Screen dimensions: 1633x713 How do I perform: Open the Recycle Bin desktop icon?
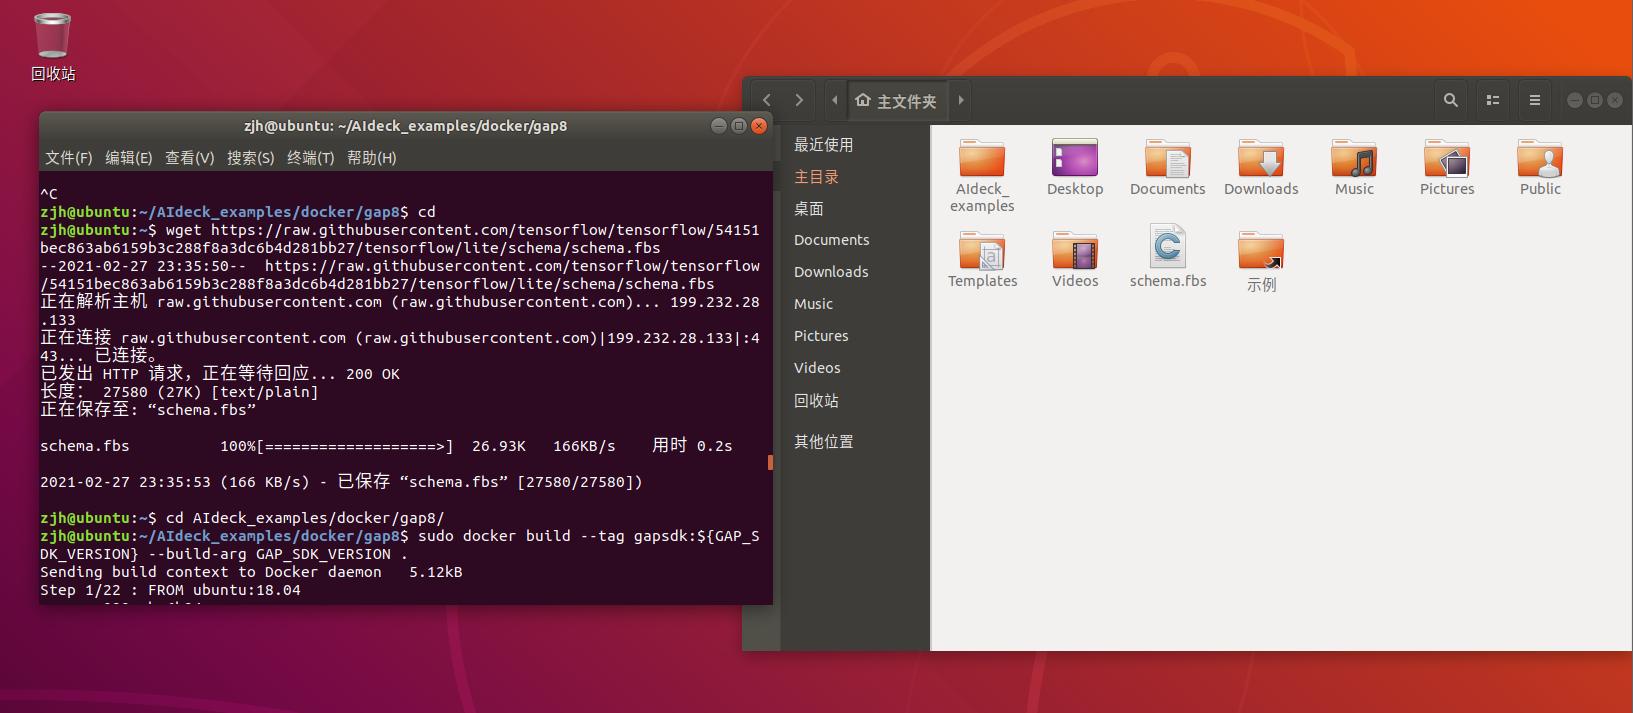point(52,37)
